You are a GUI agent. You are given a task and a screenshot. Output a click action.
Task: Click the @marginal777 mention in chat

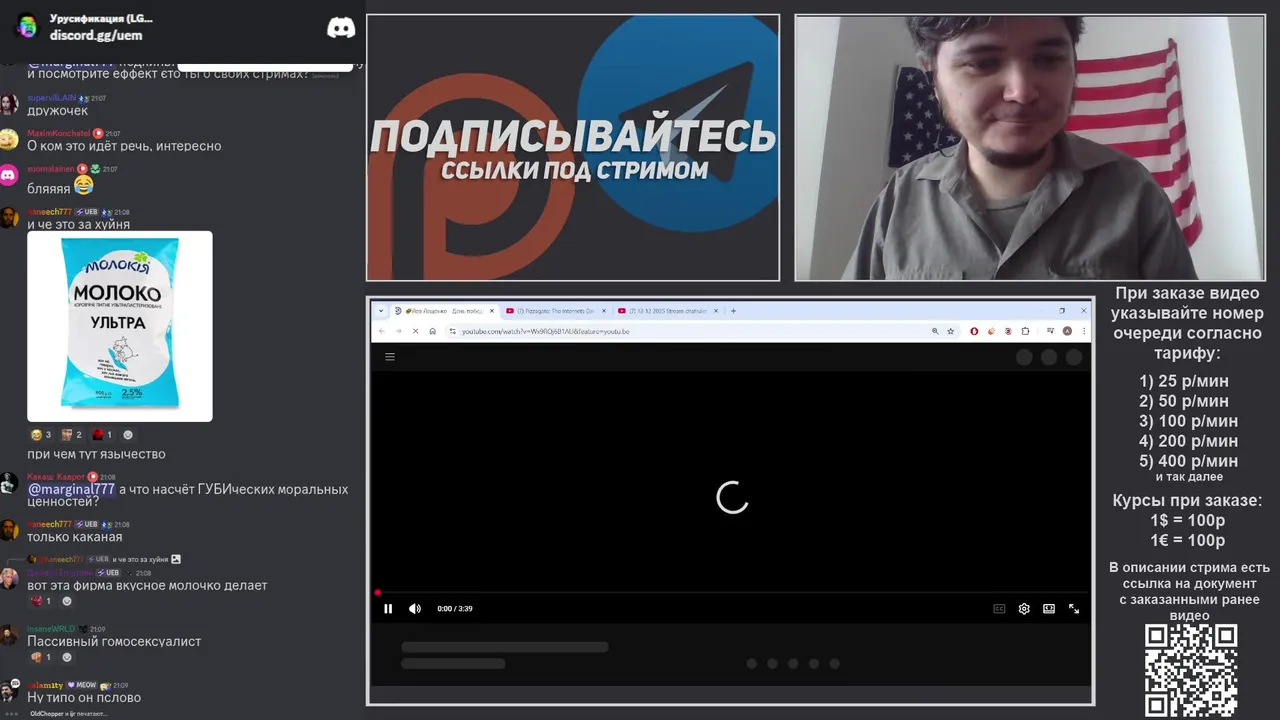[x=71, y=489]
